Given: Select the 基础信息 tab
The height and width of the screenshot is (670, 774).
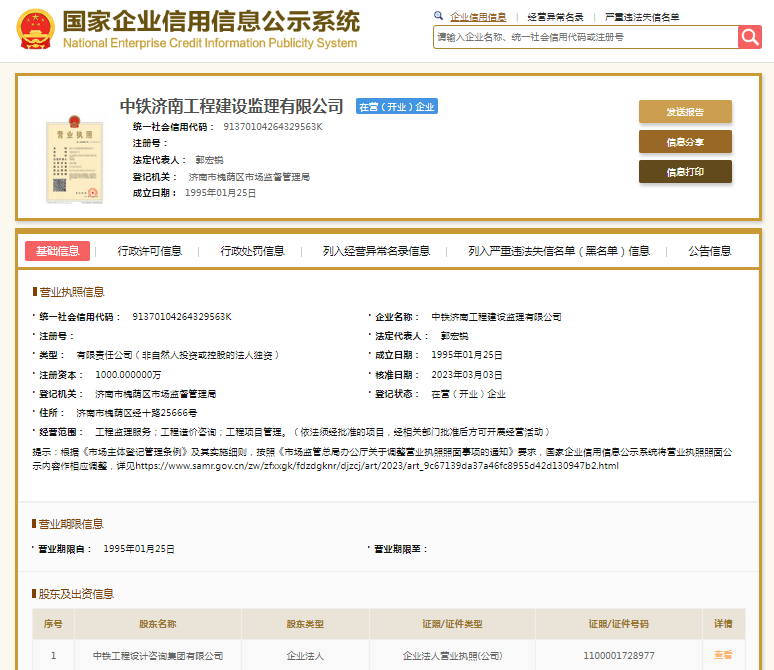Looking at the screenshot, I should pos(58,251).
